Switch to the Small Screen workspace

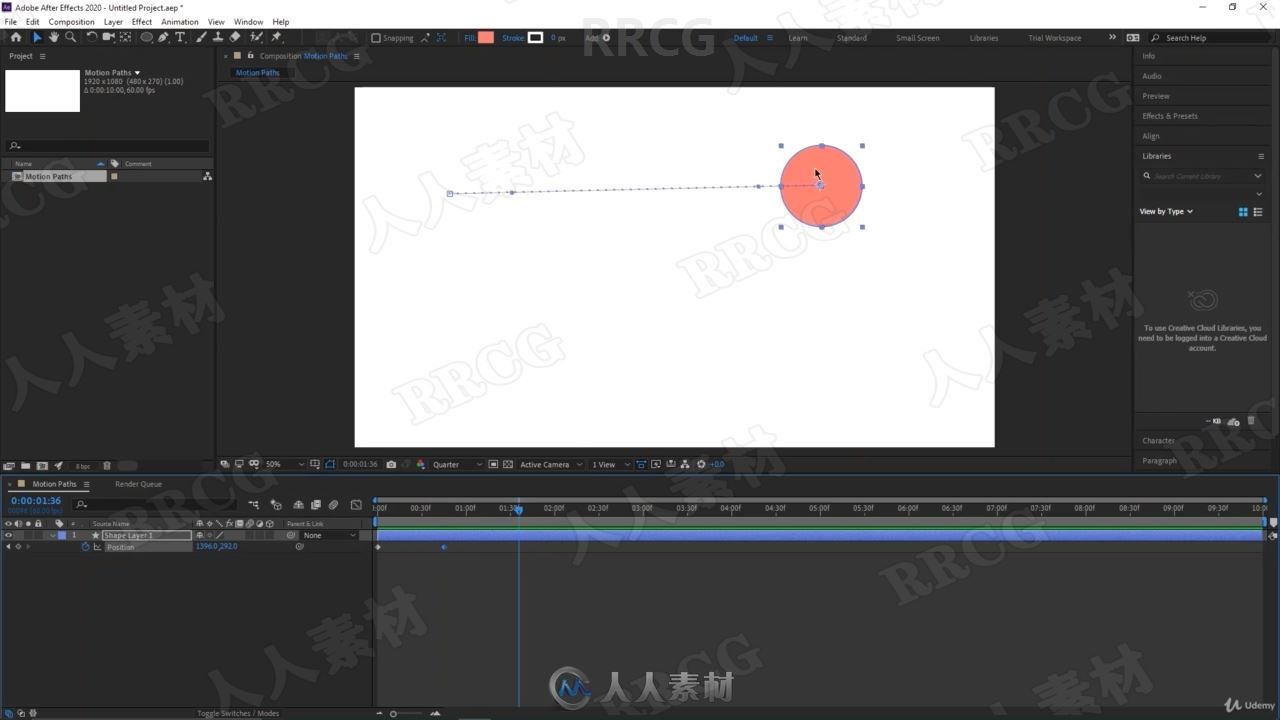coord(918,38)
